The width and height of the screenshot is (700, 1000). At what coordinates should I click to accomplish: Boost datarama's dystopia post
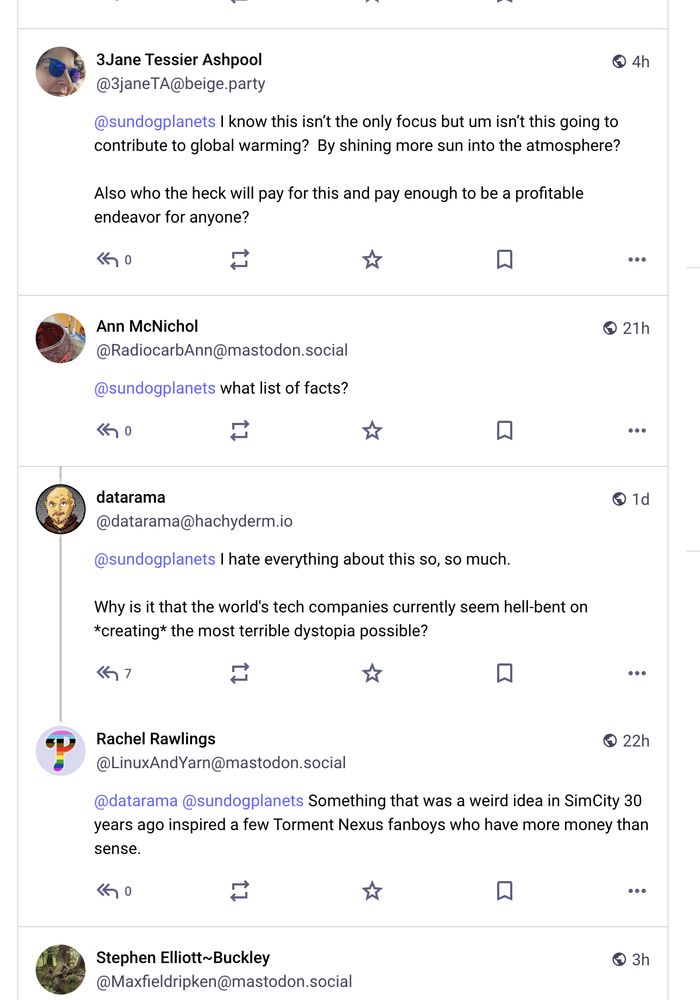(239, 673)
